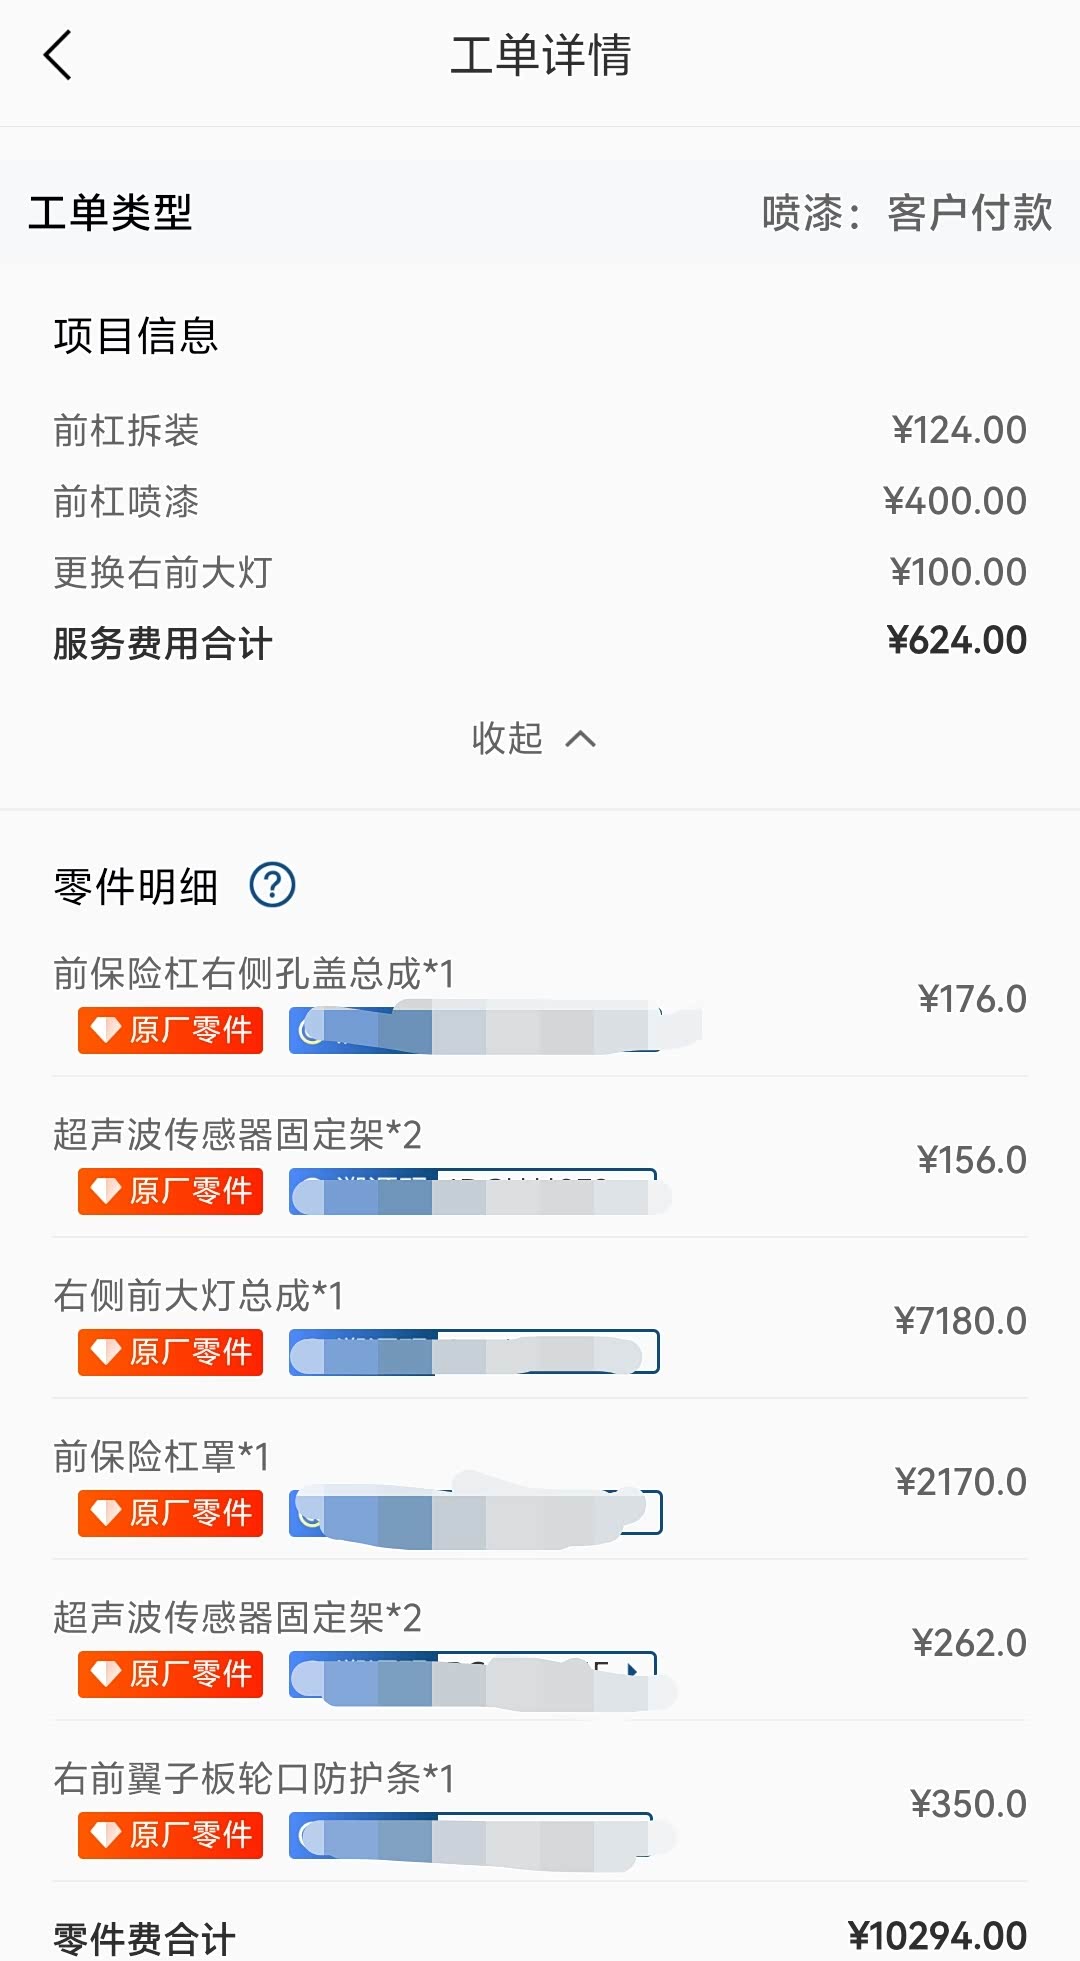Tap the blurred blue tag under 右侧前大灯总成
The image size is (1080, 1961).
coord(473,1352)
